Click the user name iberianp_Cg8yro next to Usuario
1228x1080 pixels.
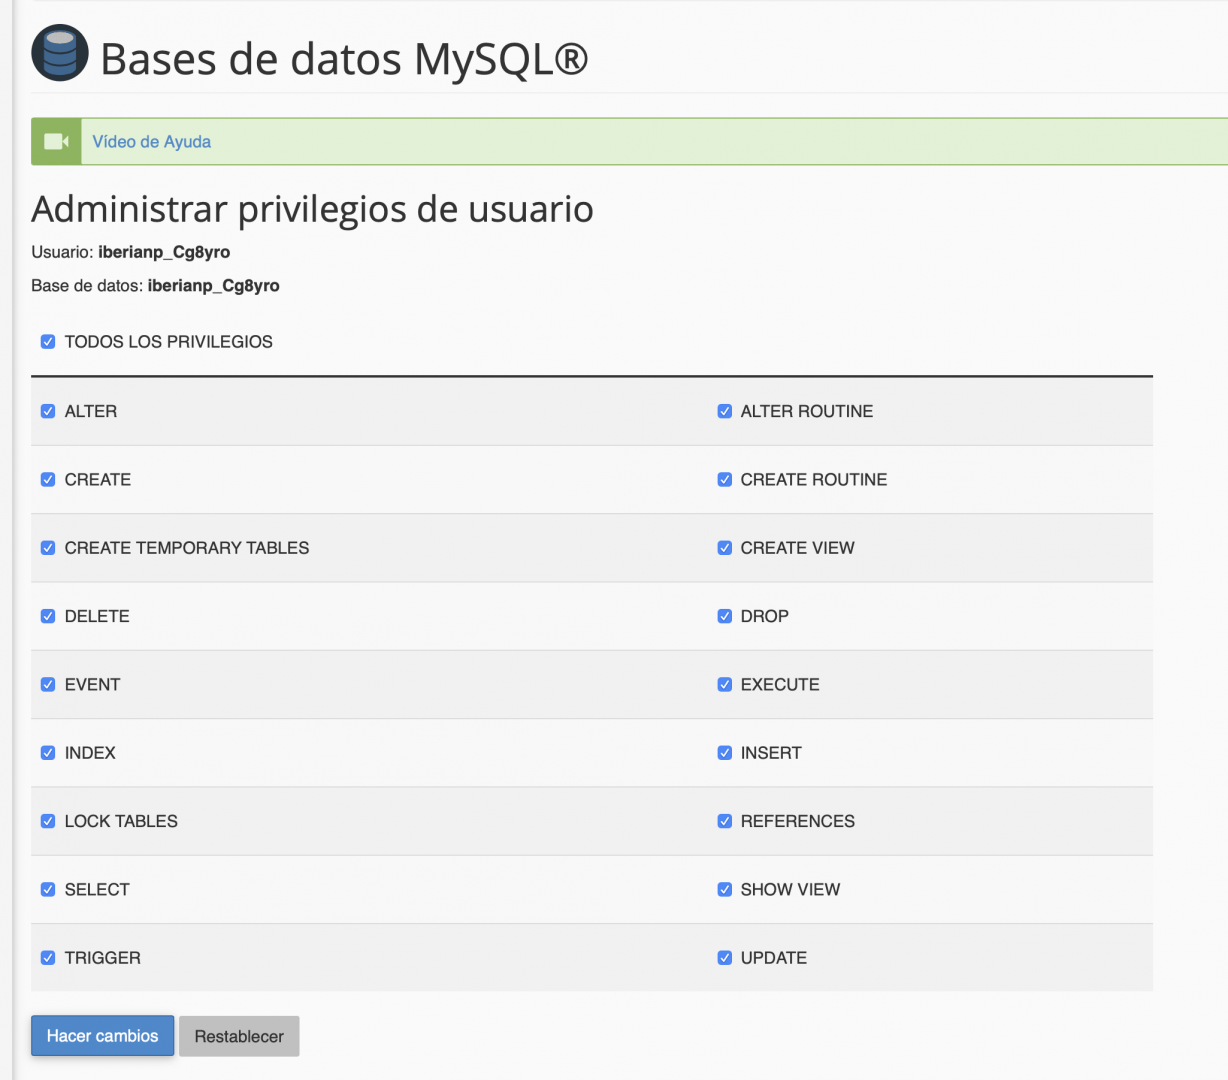pyautogui.click(x=164, y=252)
